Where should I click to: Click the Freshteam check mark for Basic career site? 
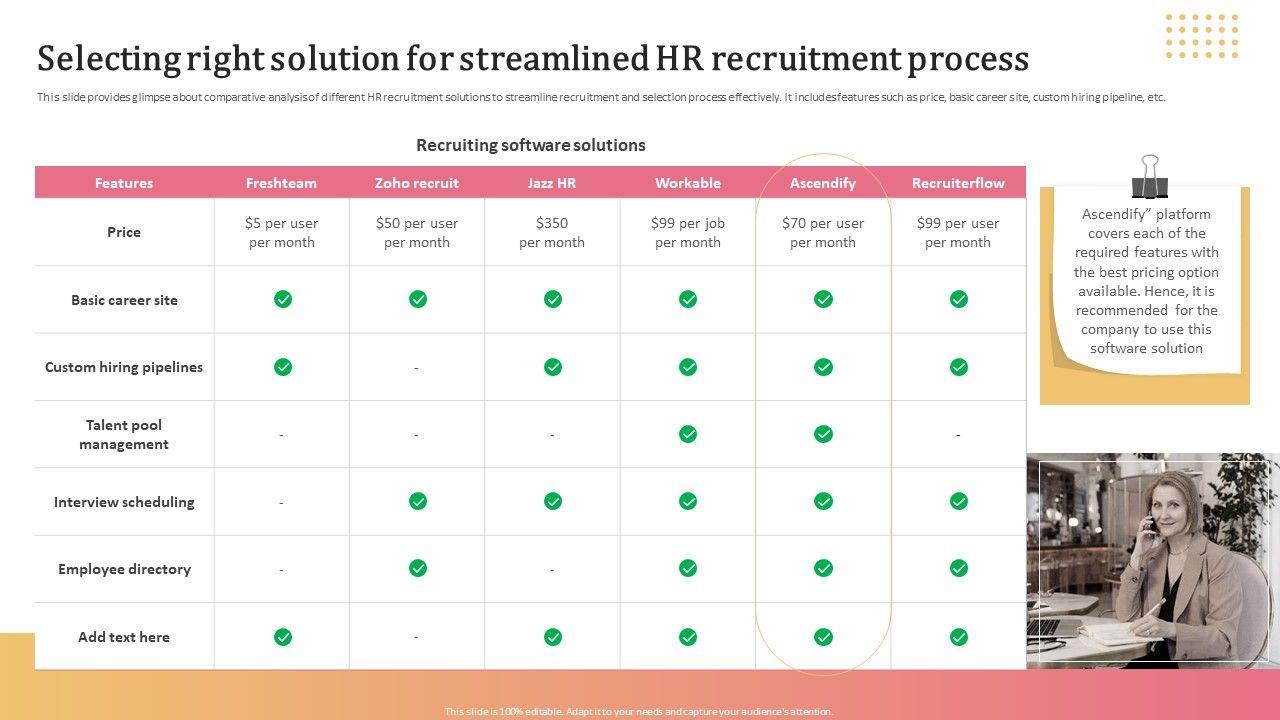283,299
